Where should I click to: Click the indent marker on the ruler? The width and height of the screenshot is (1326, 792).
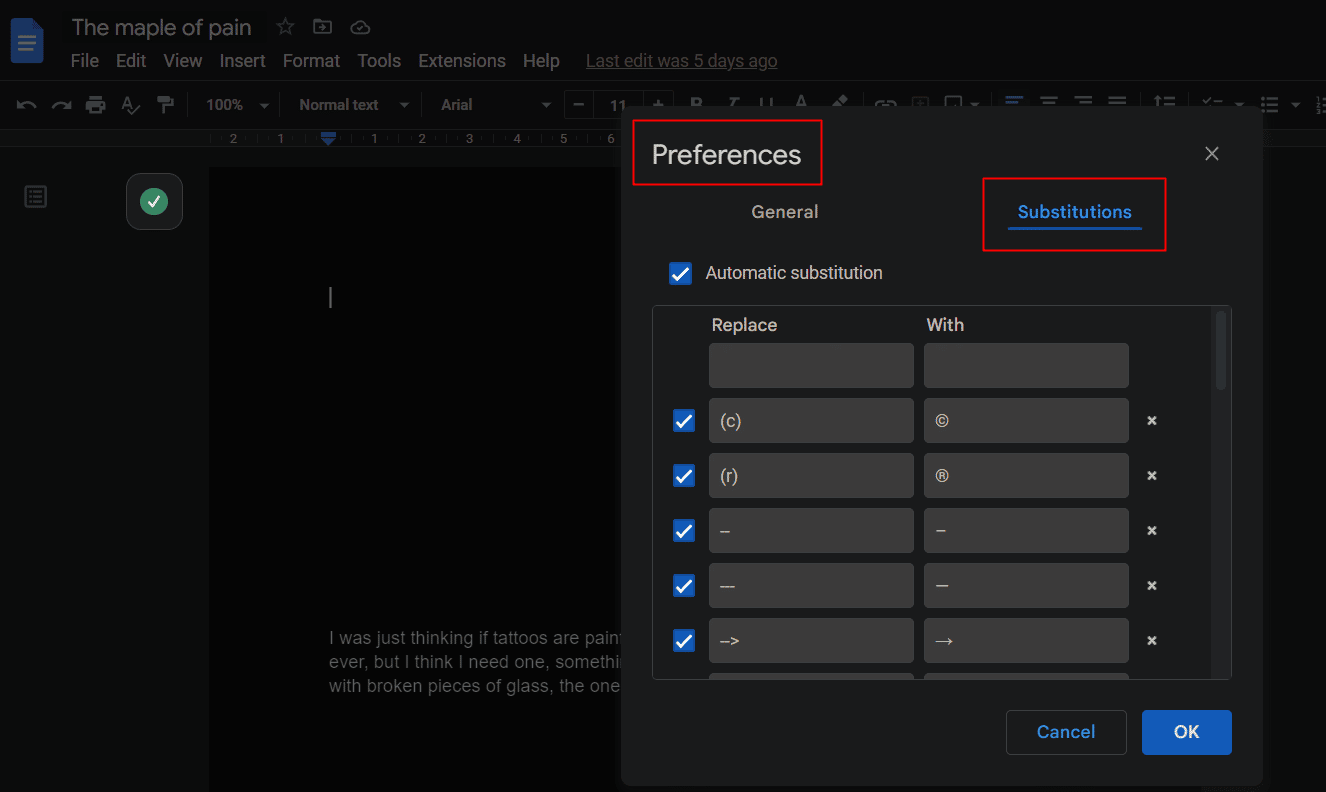coord(328,139)
